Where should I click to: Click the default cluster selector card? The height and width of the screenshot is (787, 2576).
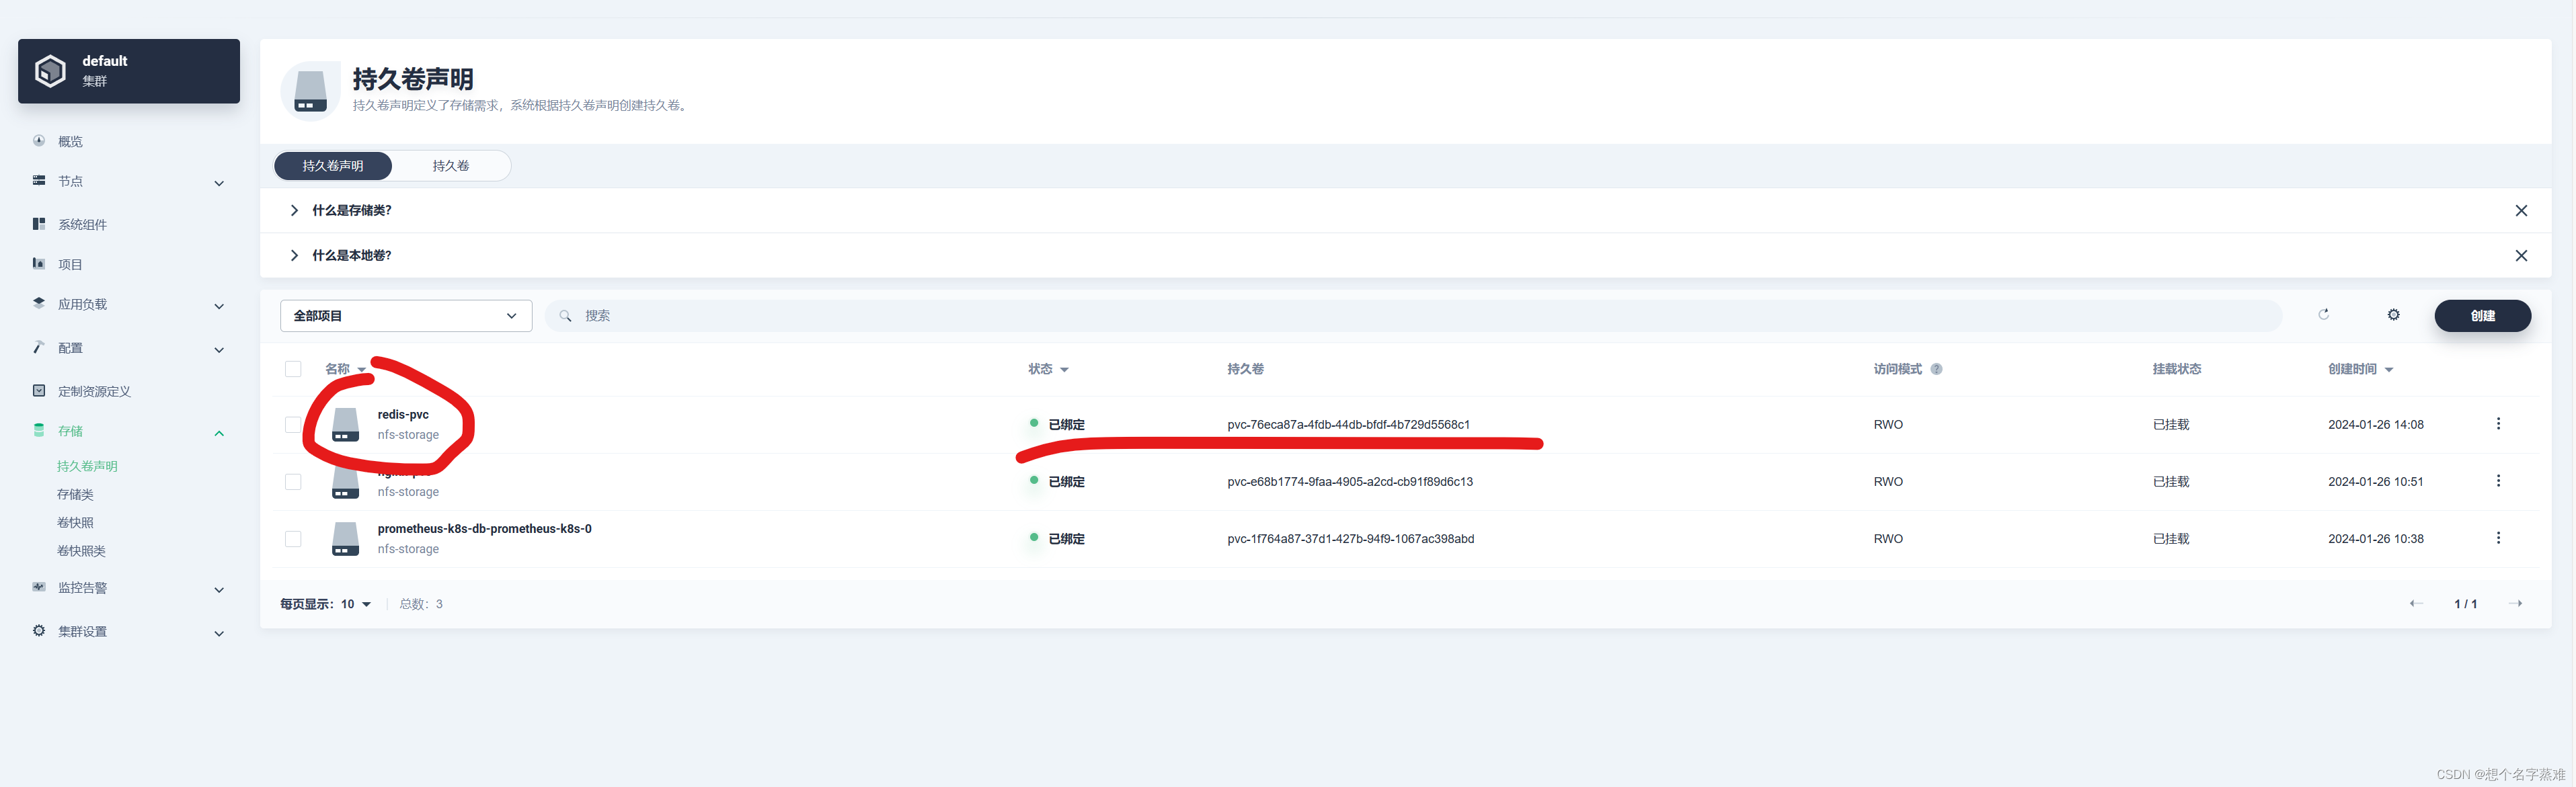point(129,71)
